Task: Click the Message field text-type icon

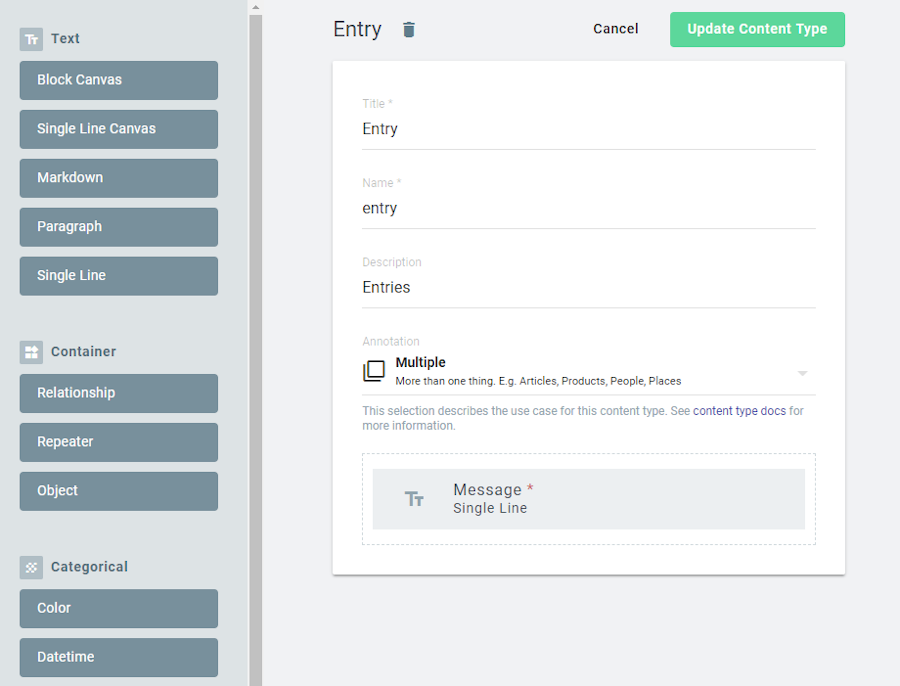Action: 414,499
